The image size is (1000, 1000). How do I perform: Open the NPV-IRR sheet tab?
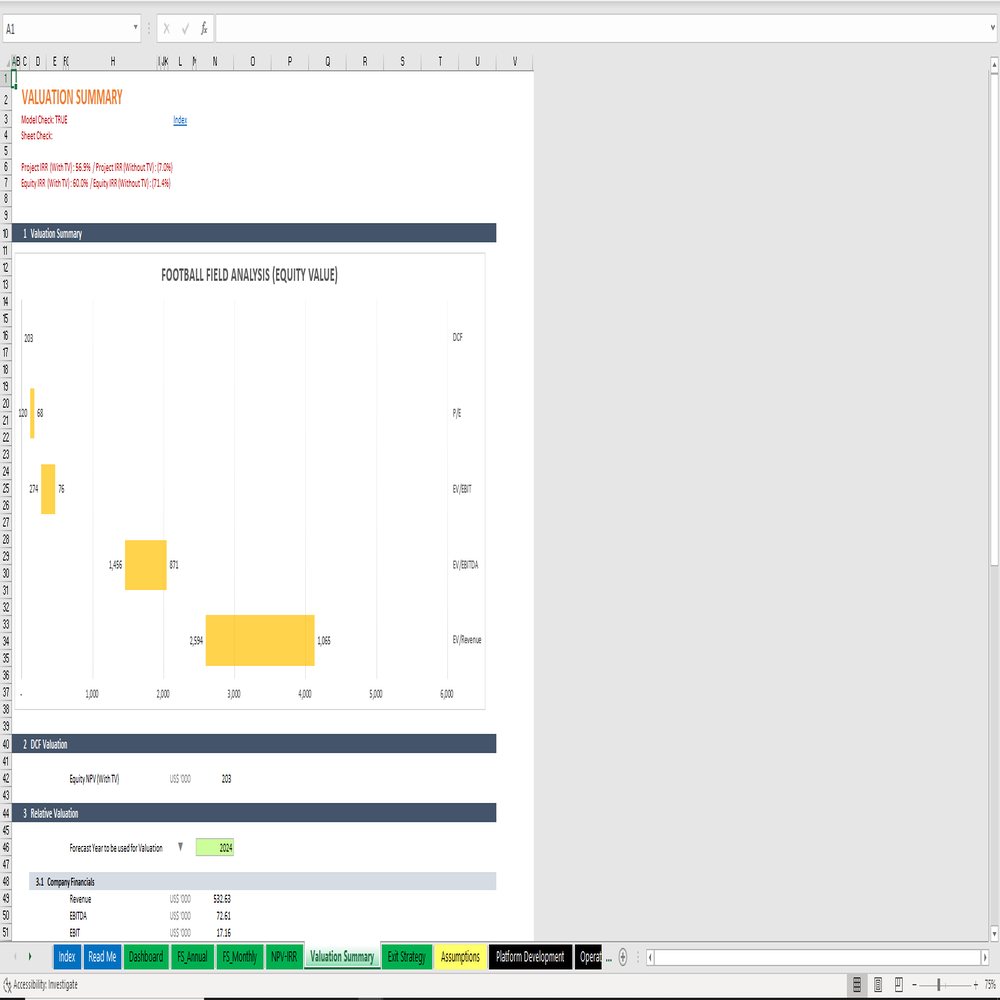coord(284,957)
